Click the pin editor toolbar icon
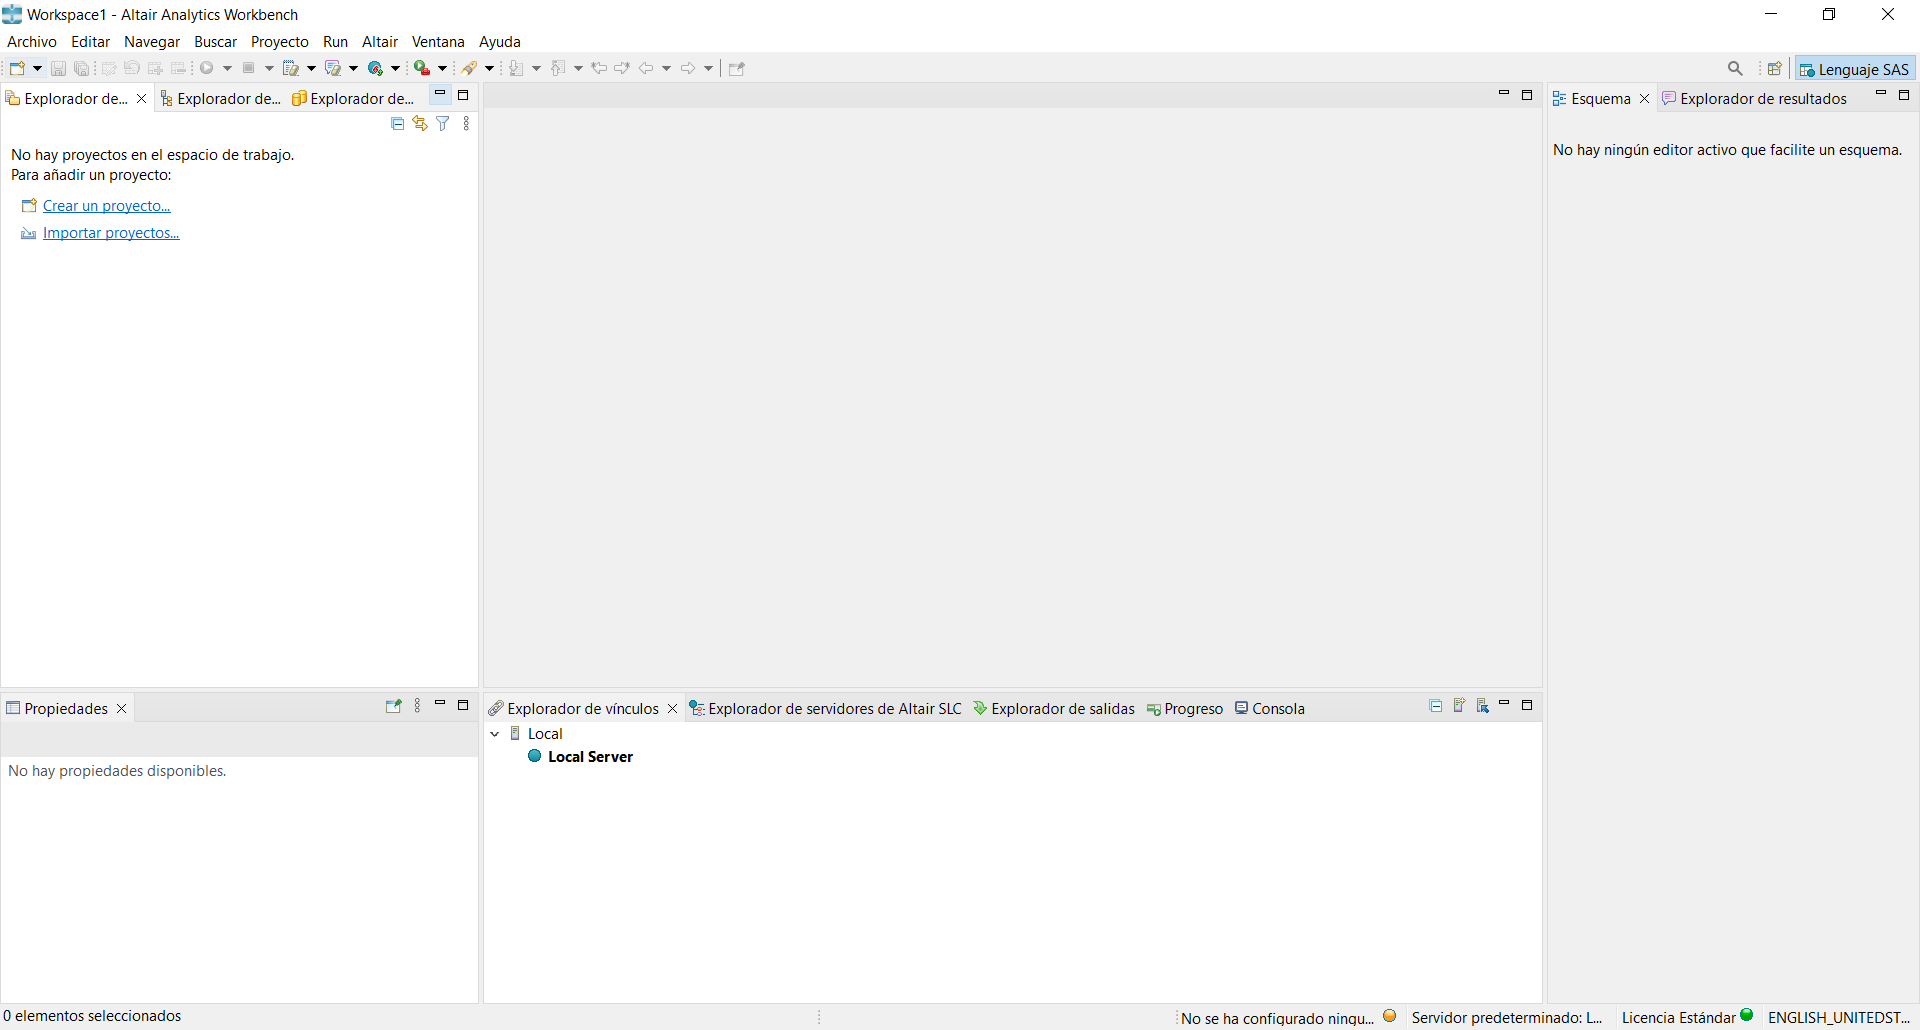Image resolution: width=1920 pixels, height=1030 pixels. (737, 68)
